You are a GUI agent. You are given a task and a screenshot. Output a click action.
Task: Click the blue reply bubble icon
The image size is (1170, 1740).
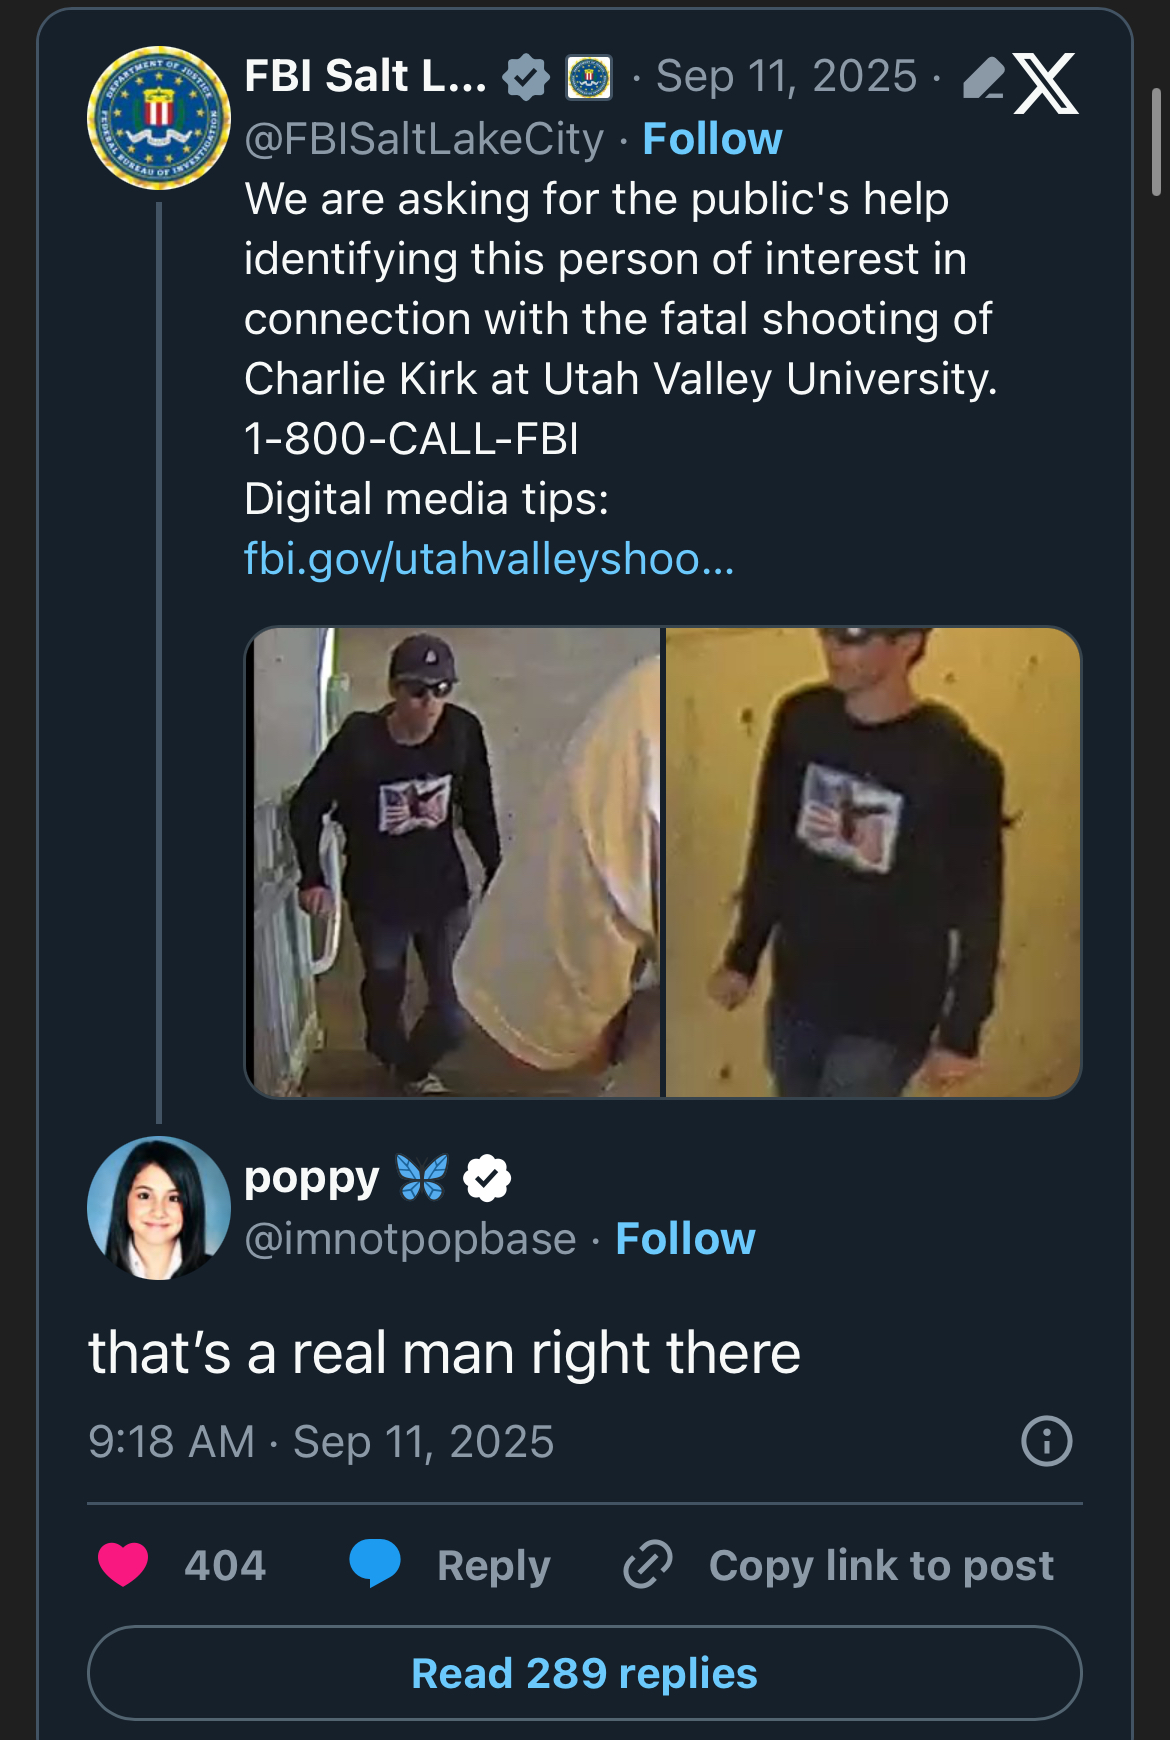[x=375, y=1563]
